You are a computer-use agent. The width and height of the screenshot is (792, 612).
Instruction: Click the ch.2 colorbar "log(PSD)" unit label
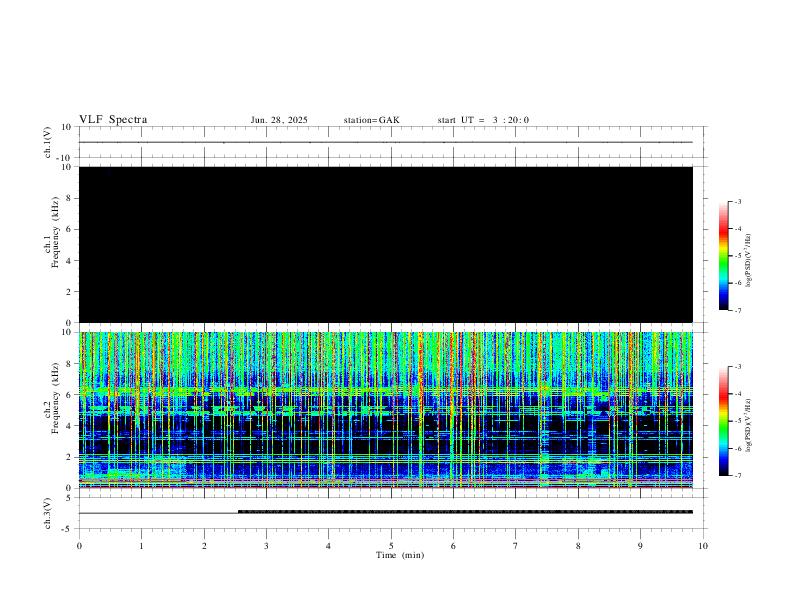(748, 425)
